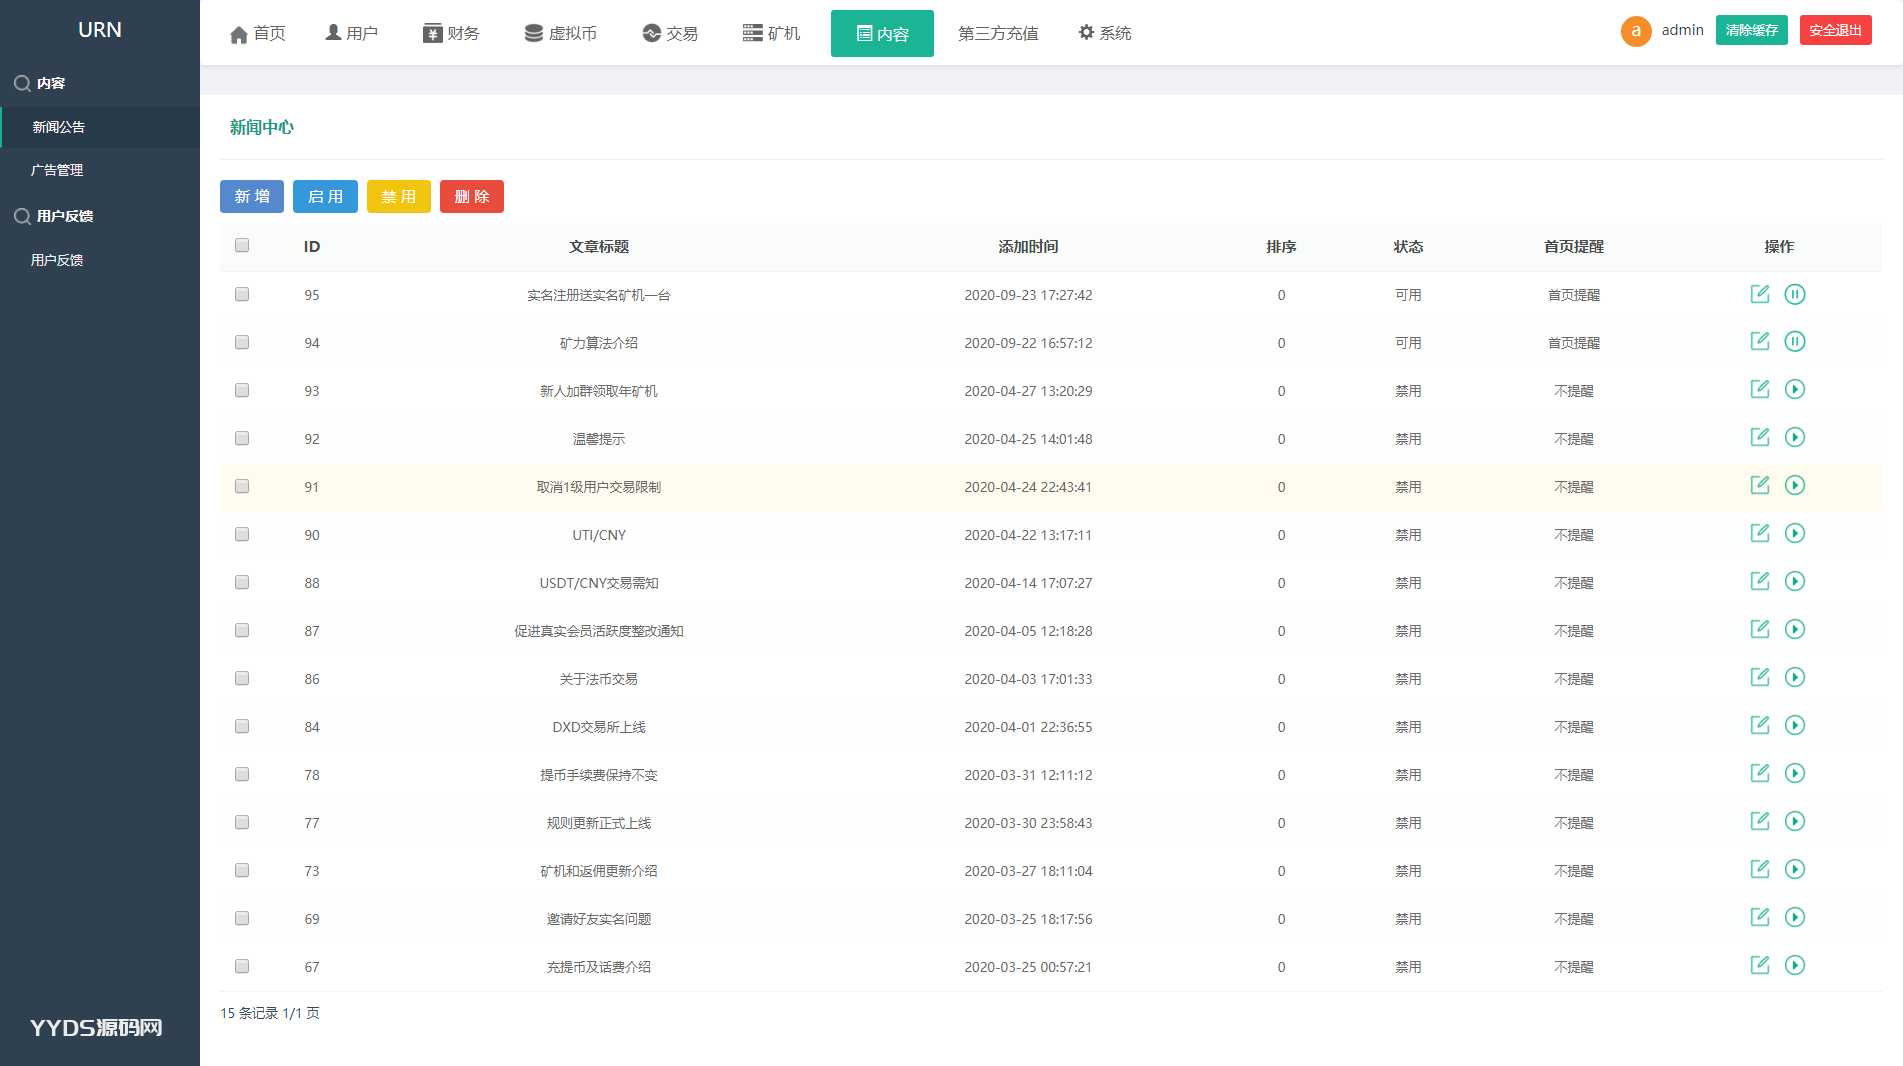Check the checkbox for article ID 92

242,438
